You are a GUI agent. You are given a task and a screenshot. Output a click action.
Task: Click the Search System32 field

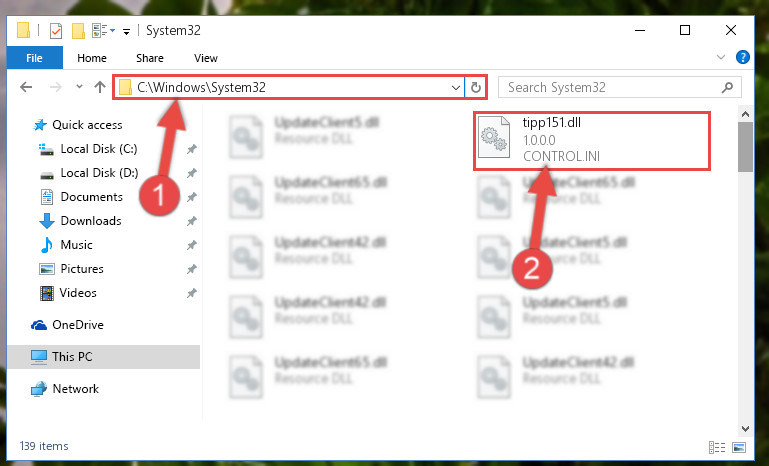pos(612,87)
